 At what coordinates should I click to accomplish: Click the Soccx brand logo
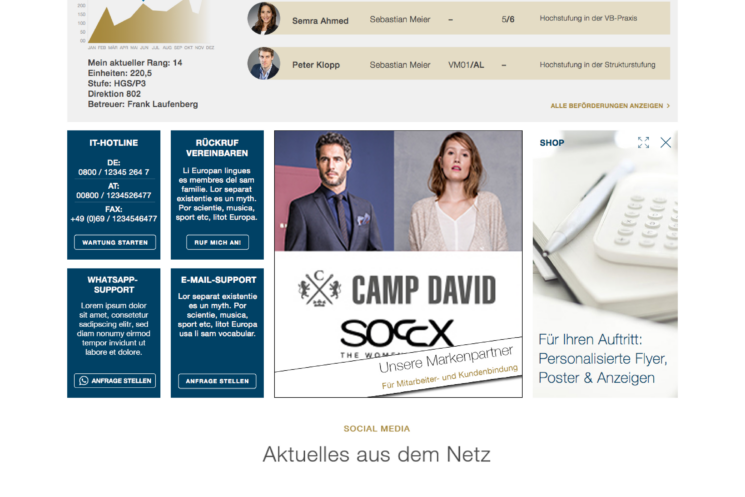(397, 333)
